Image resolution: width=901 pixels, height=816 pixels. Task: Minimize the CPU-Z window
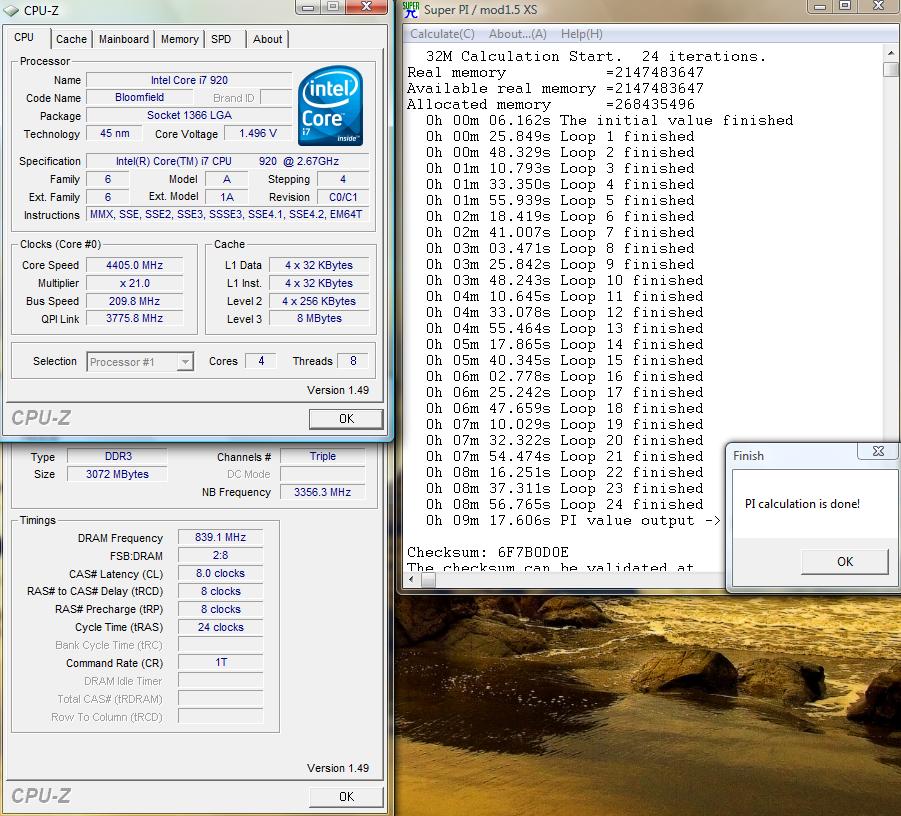309,7
